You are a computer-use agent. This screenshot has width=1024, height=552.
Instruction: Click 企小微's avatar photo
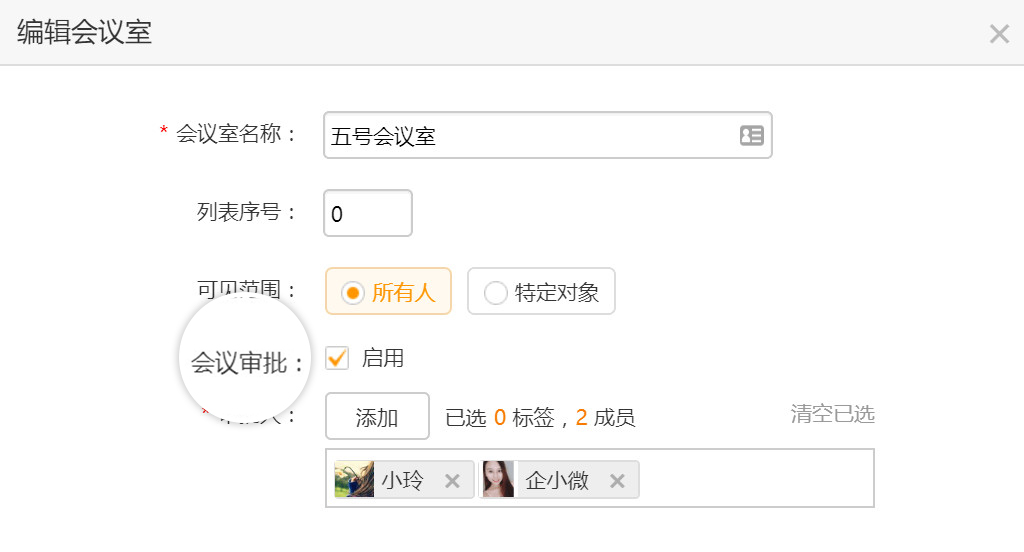tap(498, 479)
